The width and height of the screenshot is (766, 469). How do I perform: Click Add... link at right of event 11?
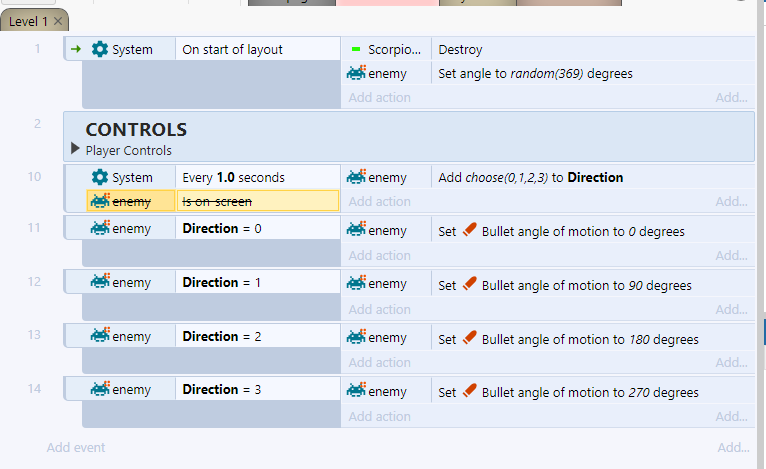(x=731, y=256)
